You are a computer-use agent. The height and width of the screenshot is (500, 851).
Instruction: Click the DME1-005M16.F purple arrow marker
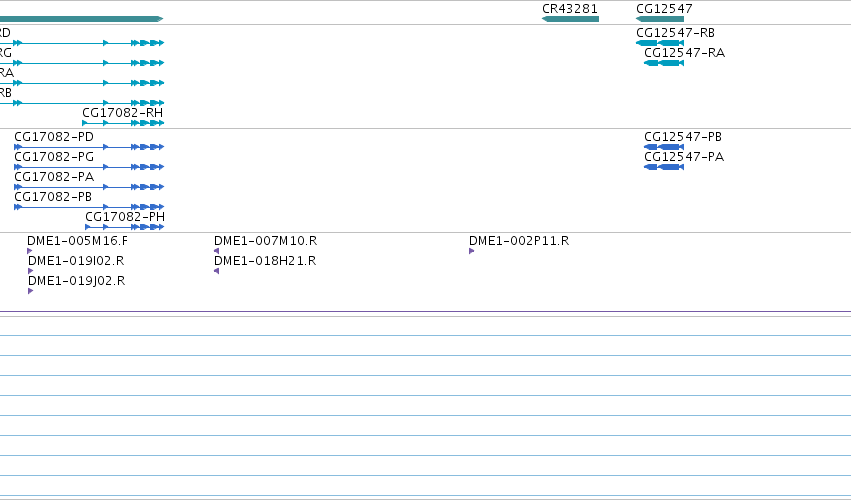coord(29,251)
